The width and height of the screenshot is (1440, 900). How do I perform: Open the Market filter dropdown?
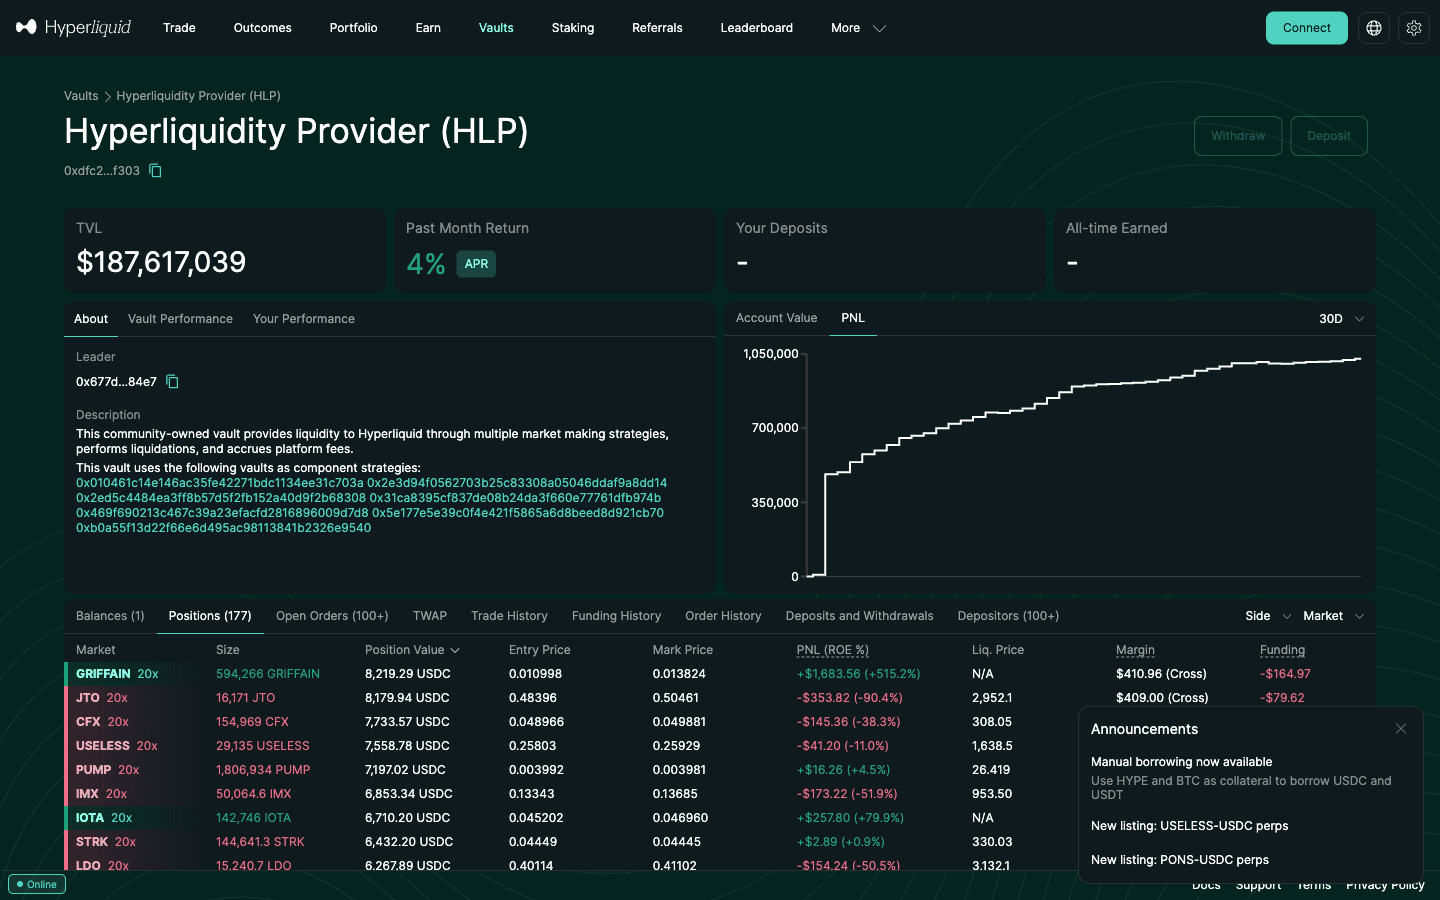click(1333, 616)
